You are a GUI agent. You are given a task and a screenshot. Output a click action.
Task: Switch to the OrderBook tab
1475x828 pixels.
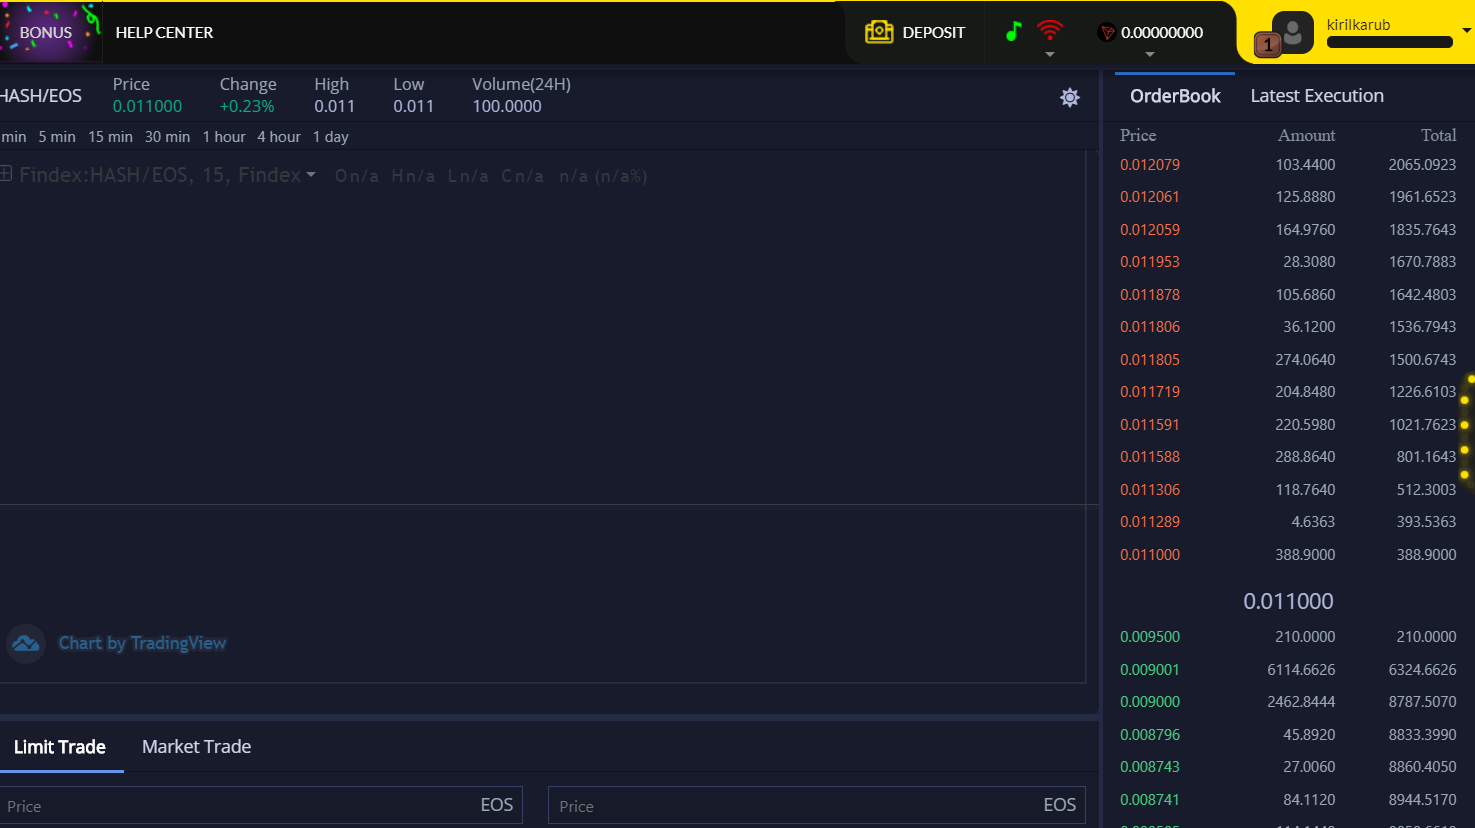(1175, 96)
